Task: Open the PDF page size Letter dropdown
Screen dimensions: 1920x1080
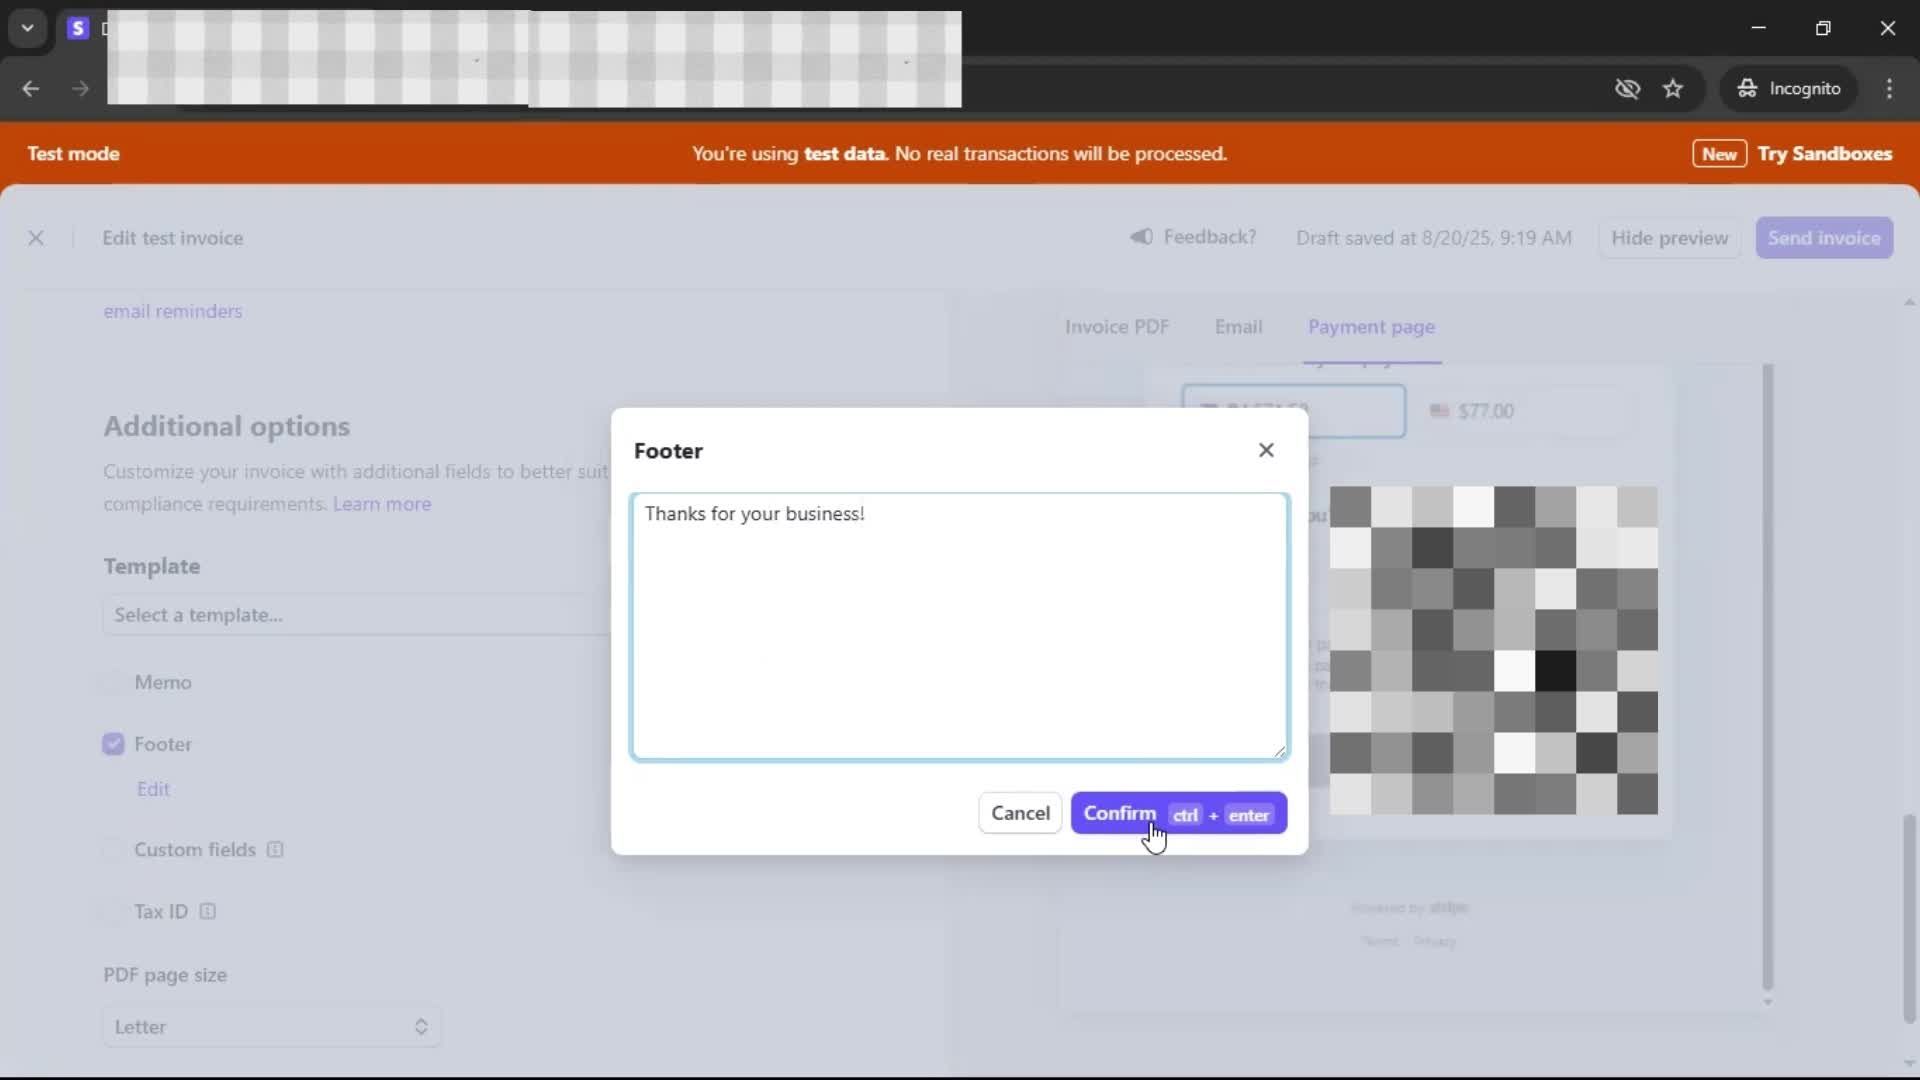Action: click(x=271, y=1027)
